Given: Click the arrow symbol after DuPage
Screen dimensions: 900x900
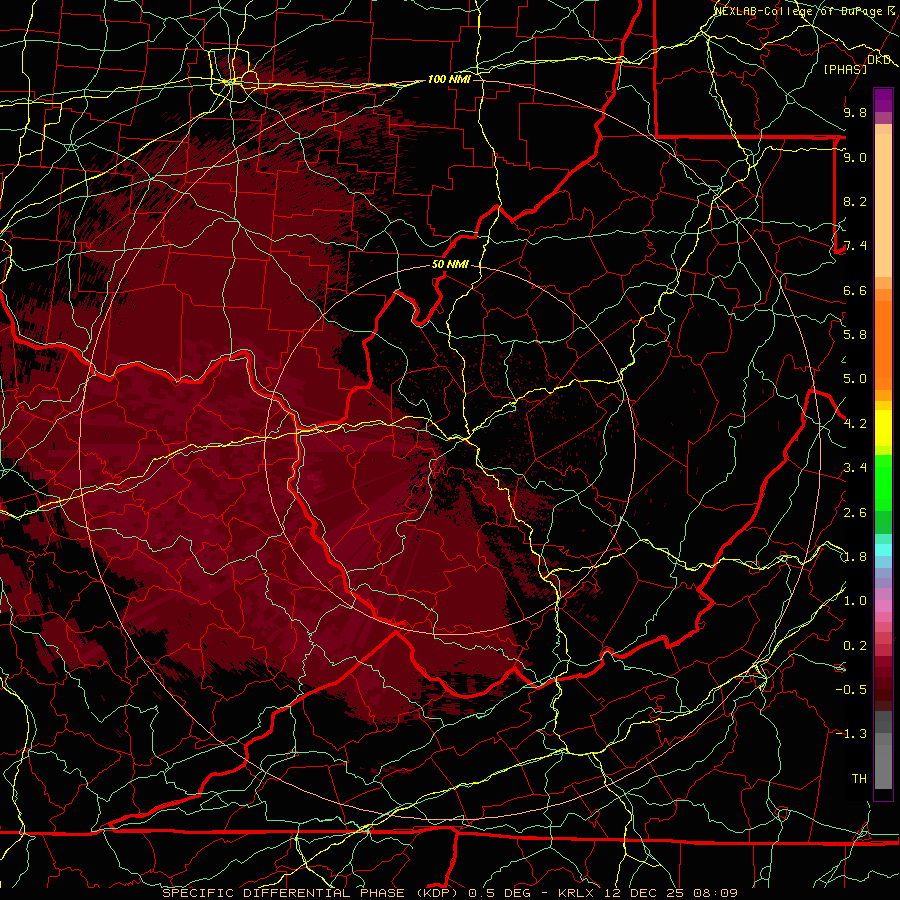Looking at the screenshot, I should [x=891, y=11].
